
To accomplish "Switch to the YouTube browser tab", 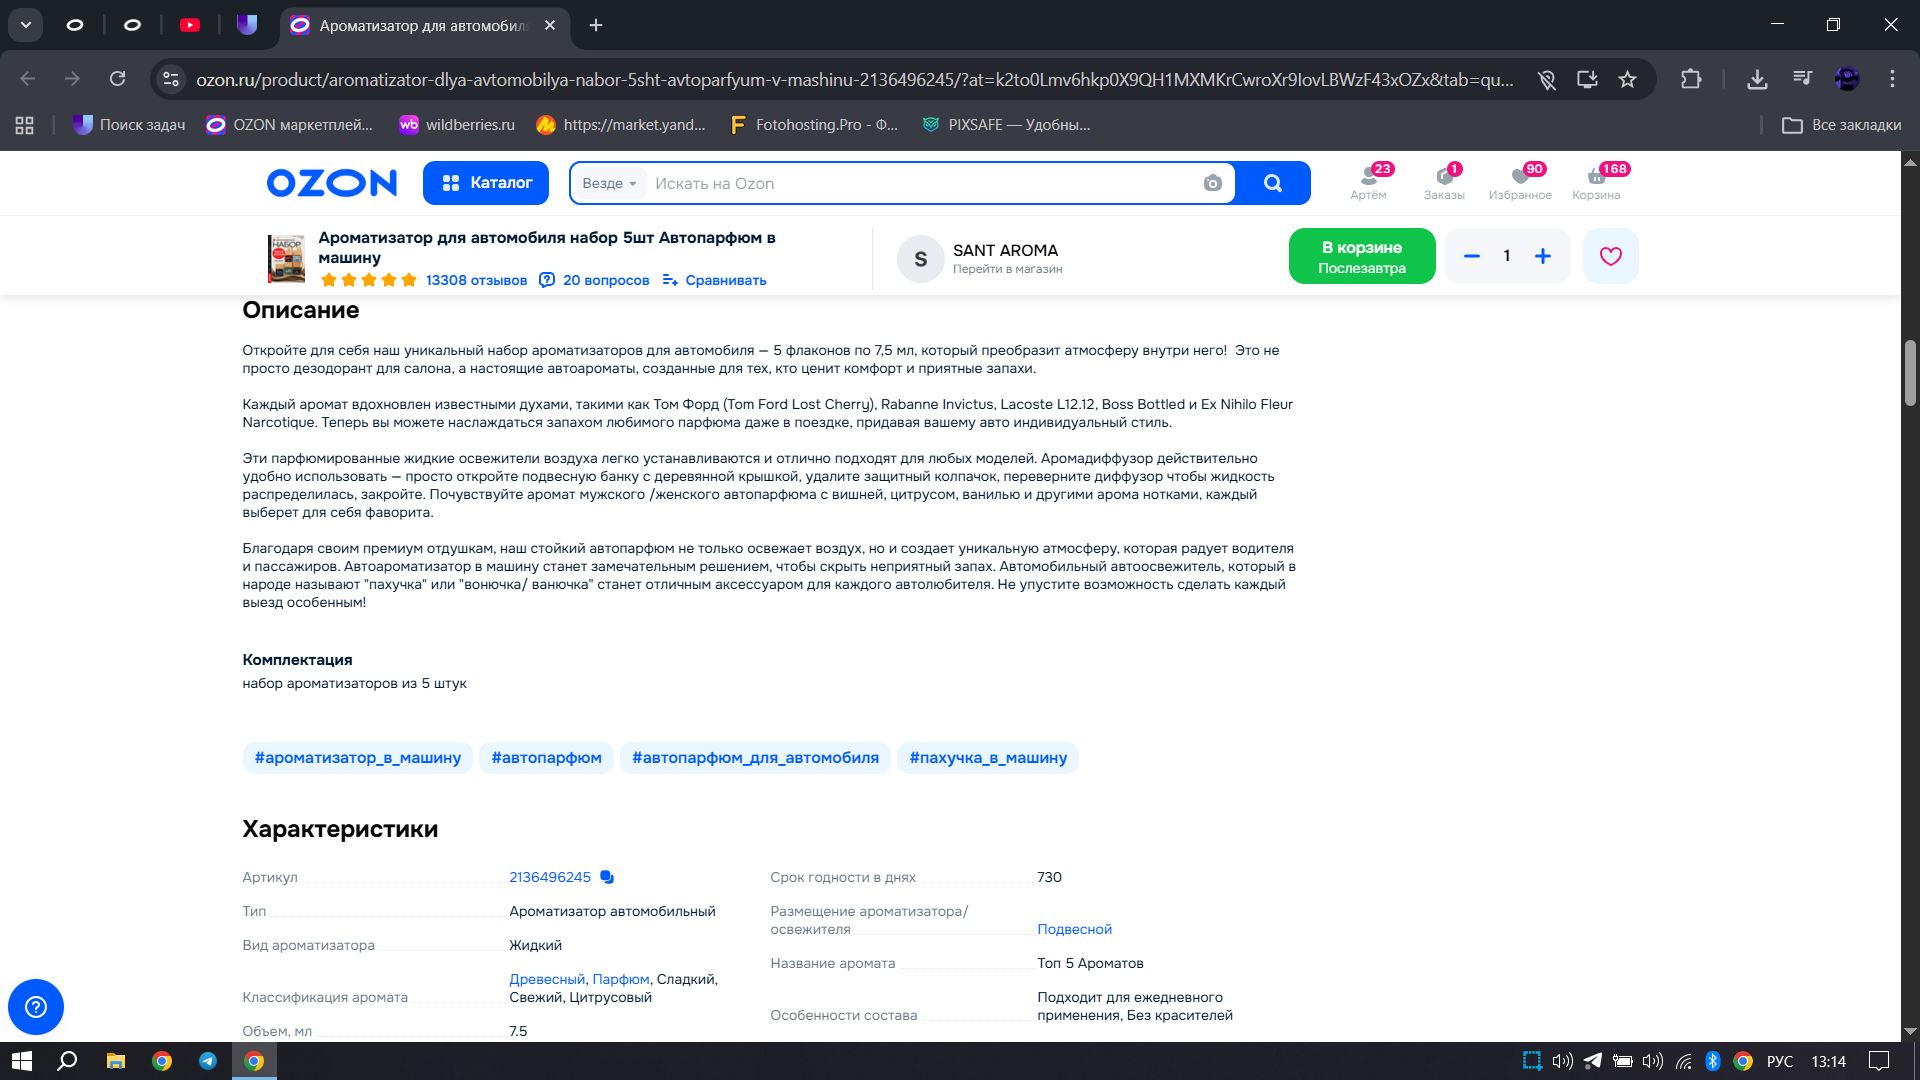I will tap(190, 25).
